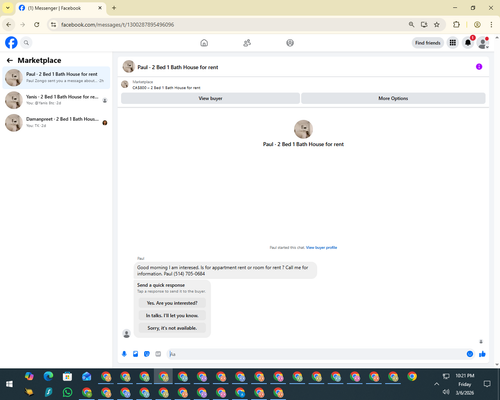Click the large Paul listing thumbnail in chat
This screenshot has height=400, width=500.
[303, 129]
